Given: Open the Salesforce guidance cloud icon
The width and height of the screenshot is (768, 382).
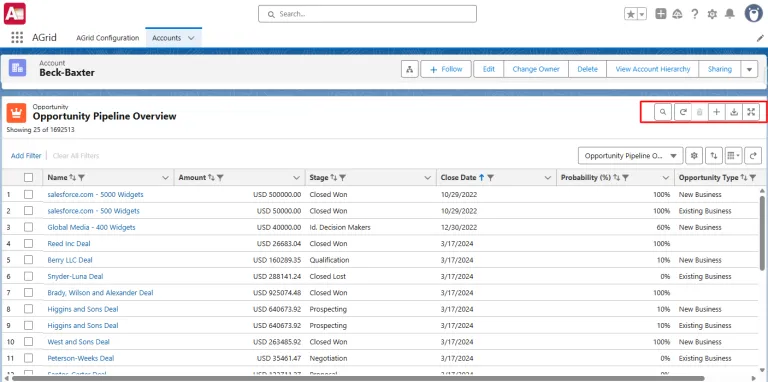Looking at the screenshot, I should 677,14.
